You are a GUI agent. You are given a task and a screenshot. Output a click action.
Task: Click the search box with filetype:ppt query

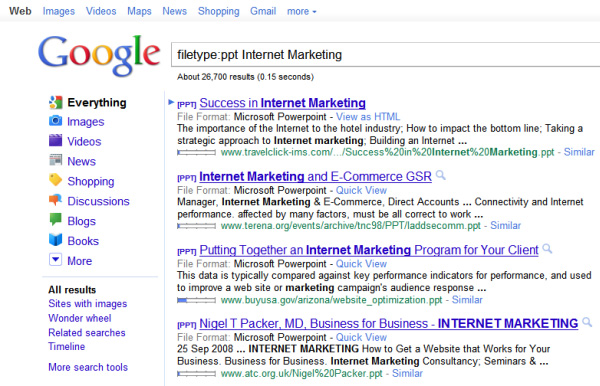[x=385, y=55]
